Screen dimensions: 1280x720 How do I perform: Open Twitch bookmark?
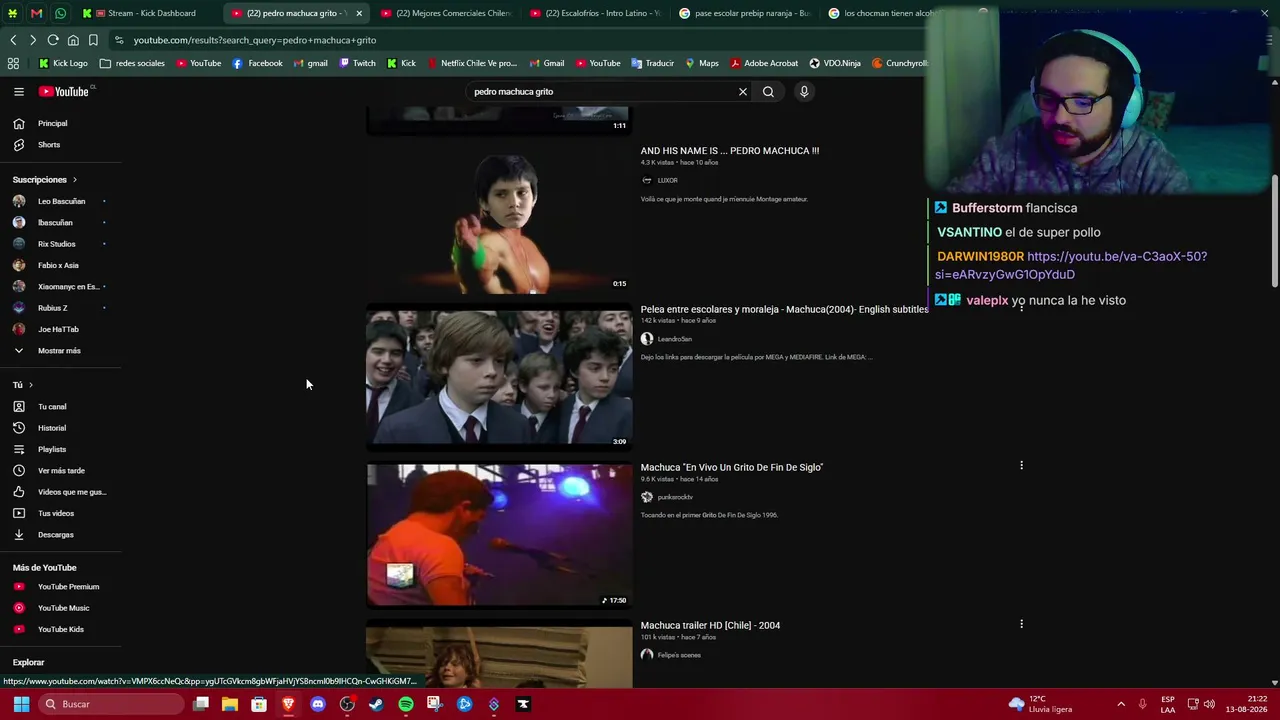357,63
